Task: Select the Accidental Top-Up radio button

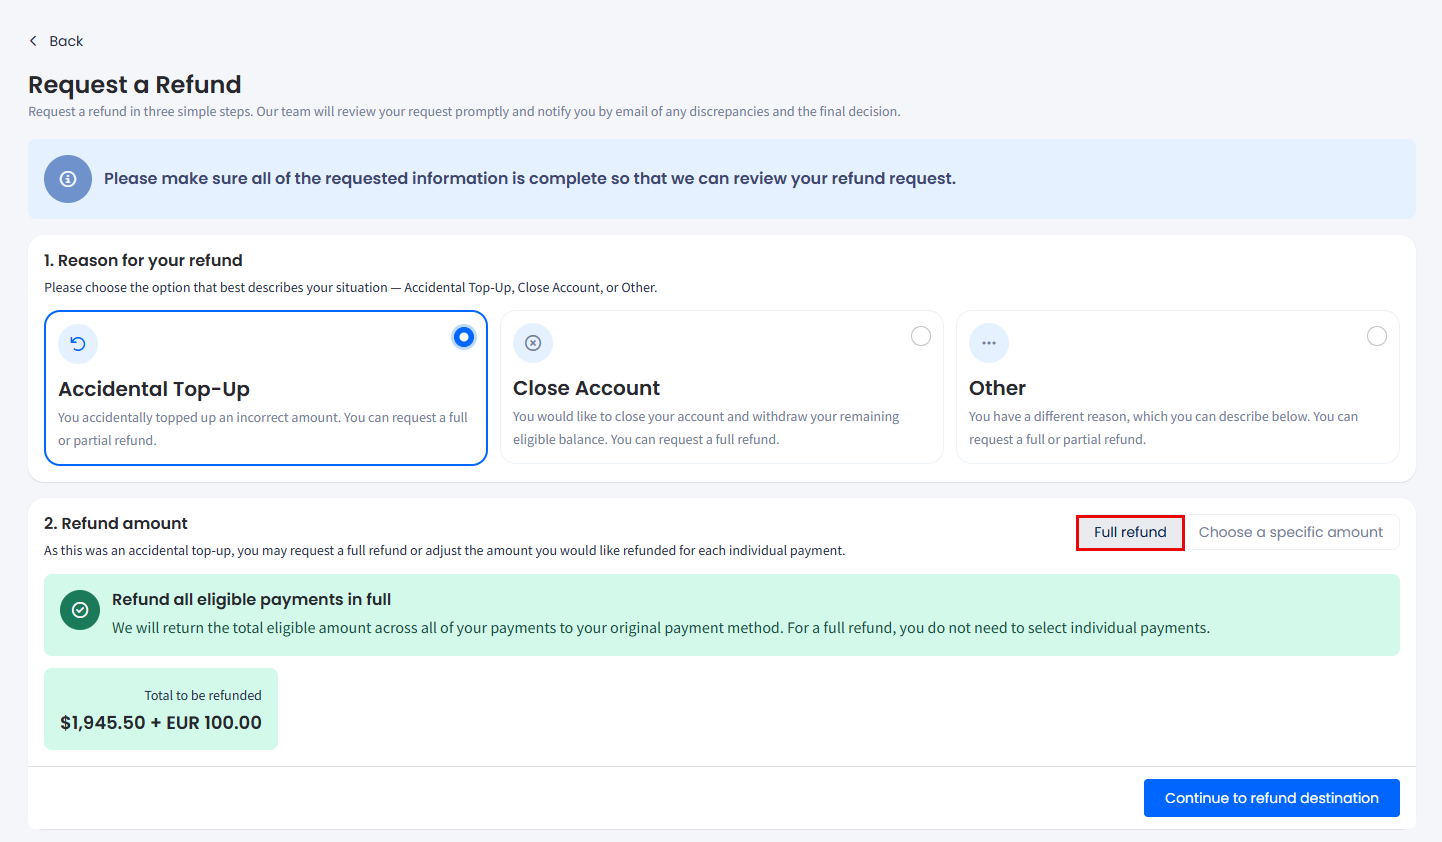Action: pyautogui.click(x=464, y=337)
